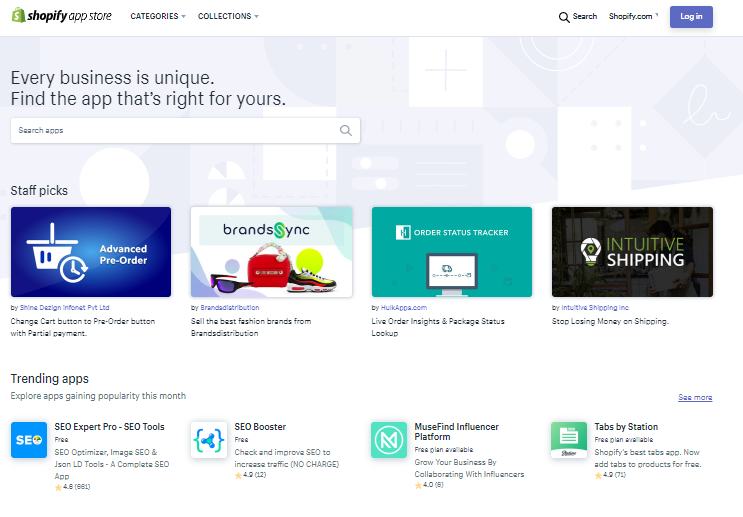Expand the Collections dropdown menu
Viewport: 743px width, 517px height.
[228, 16]
